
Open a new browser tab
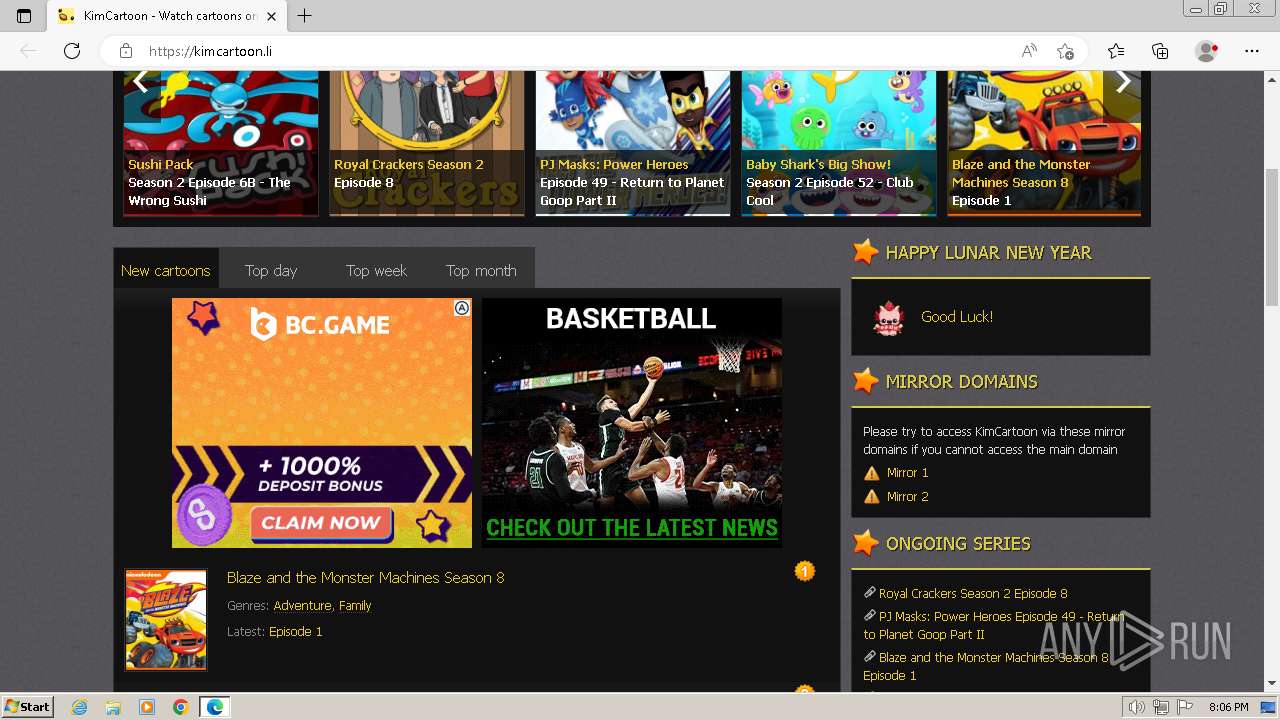pyautogui.click(x=305, y=15)
